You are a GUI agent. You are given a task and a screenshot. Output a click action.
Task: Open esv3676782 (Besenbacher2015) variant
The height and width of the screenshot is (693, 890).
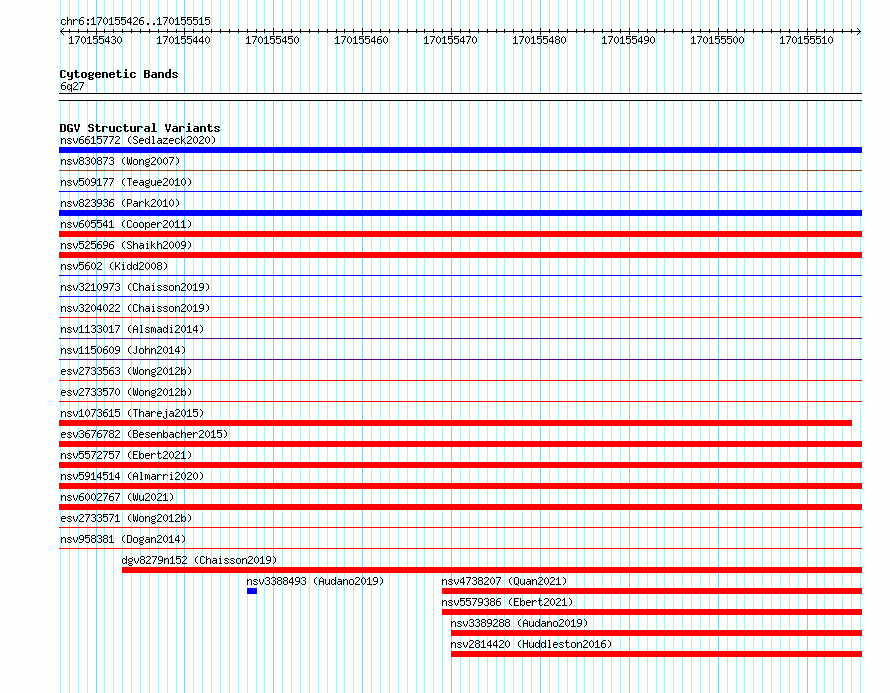tap(144, 434)
